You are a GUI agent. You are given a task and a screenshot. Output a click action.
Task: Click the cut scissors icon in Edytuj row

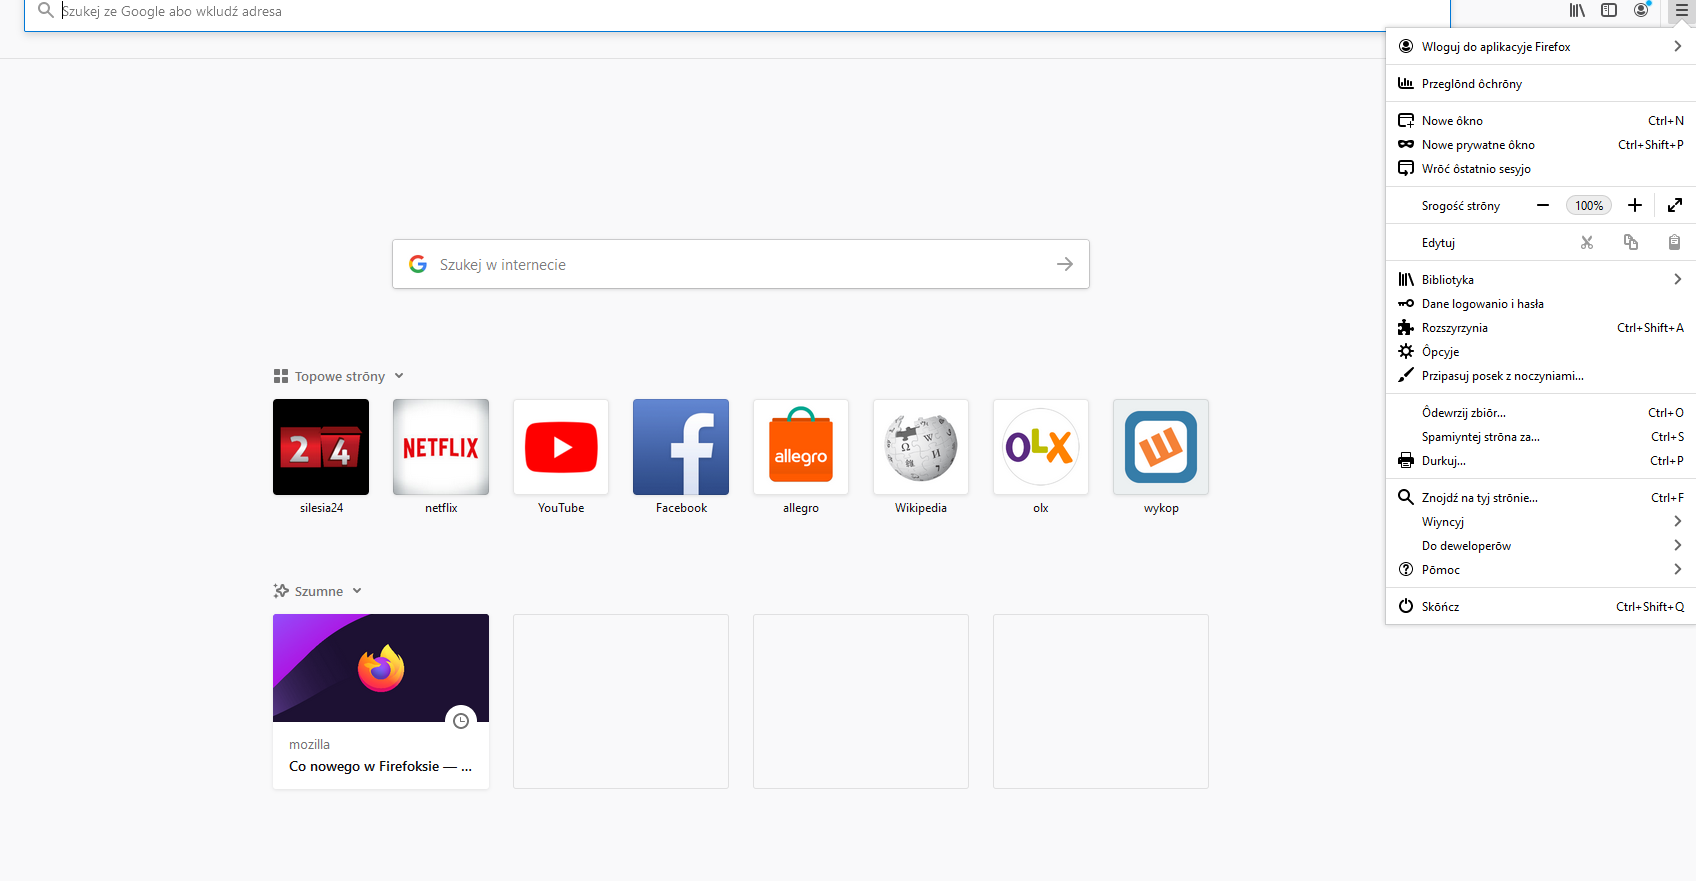coord(1587,242)
